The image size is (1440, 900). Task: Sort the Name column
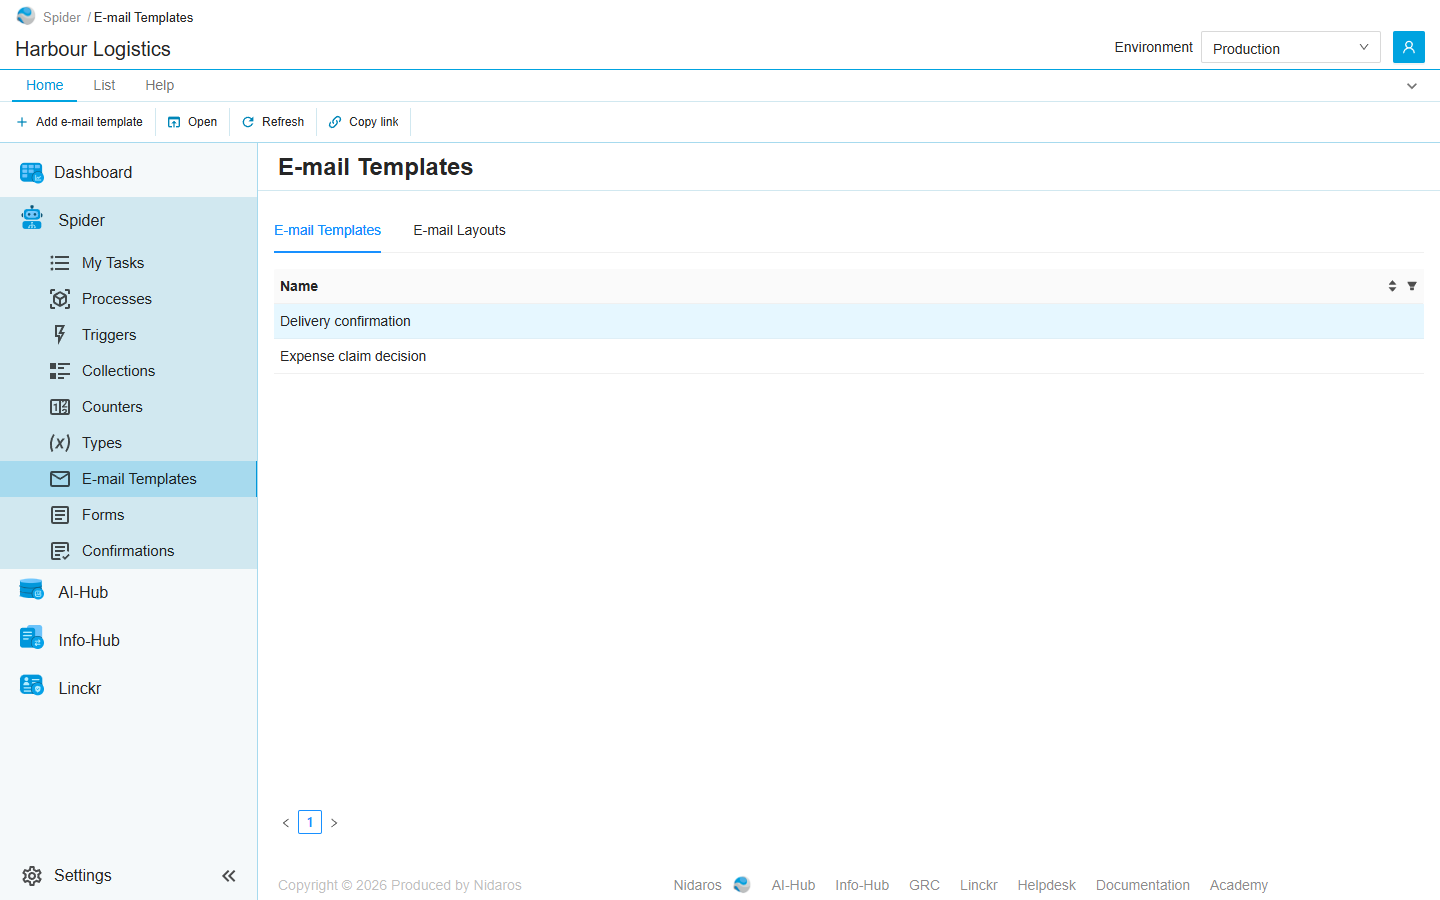click(x=1392, y=286)
